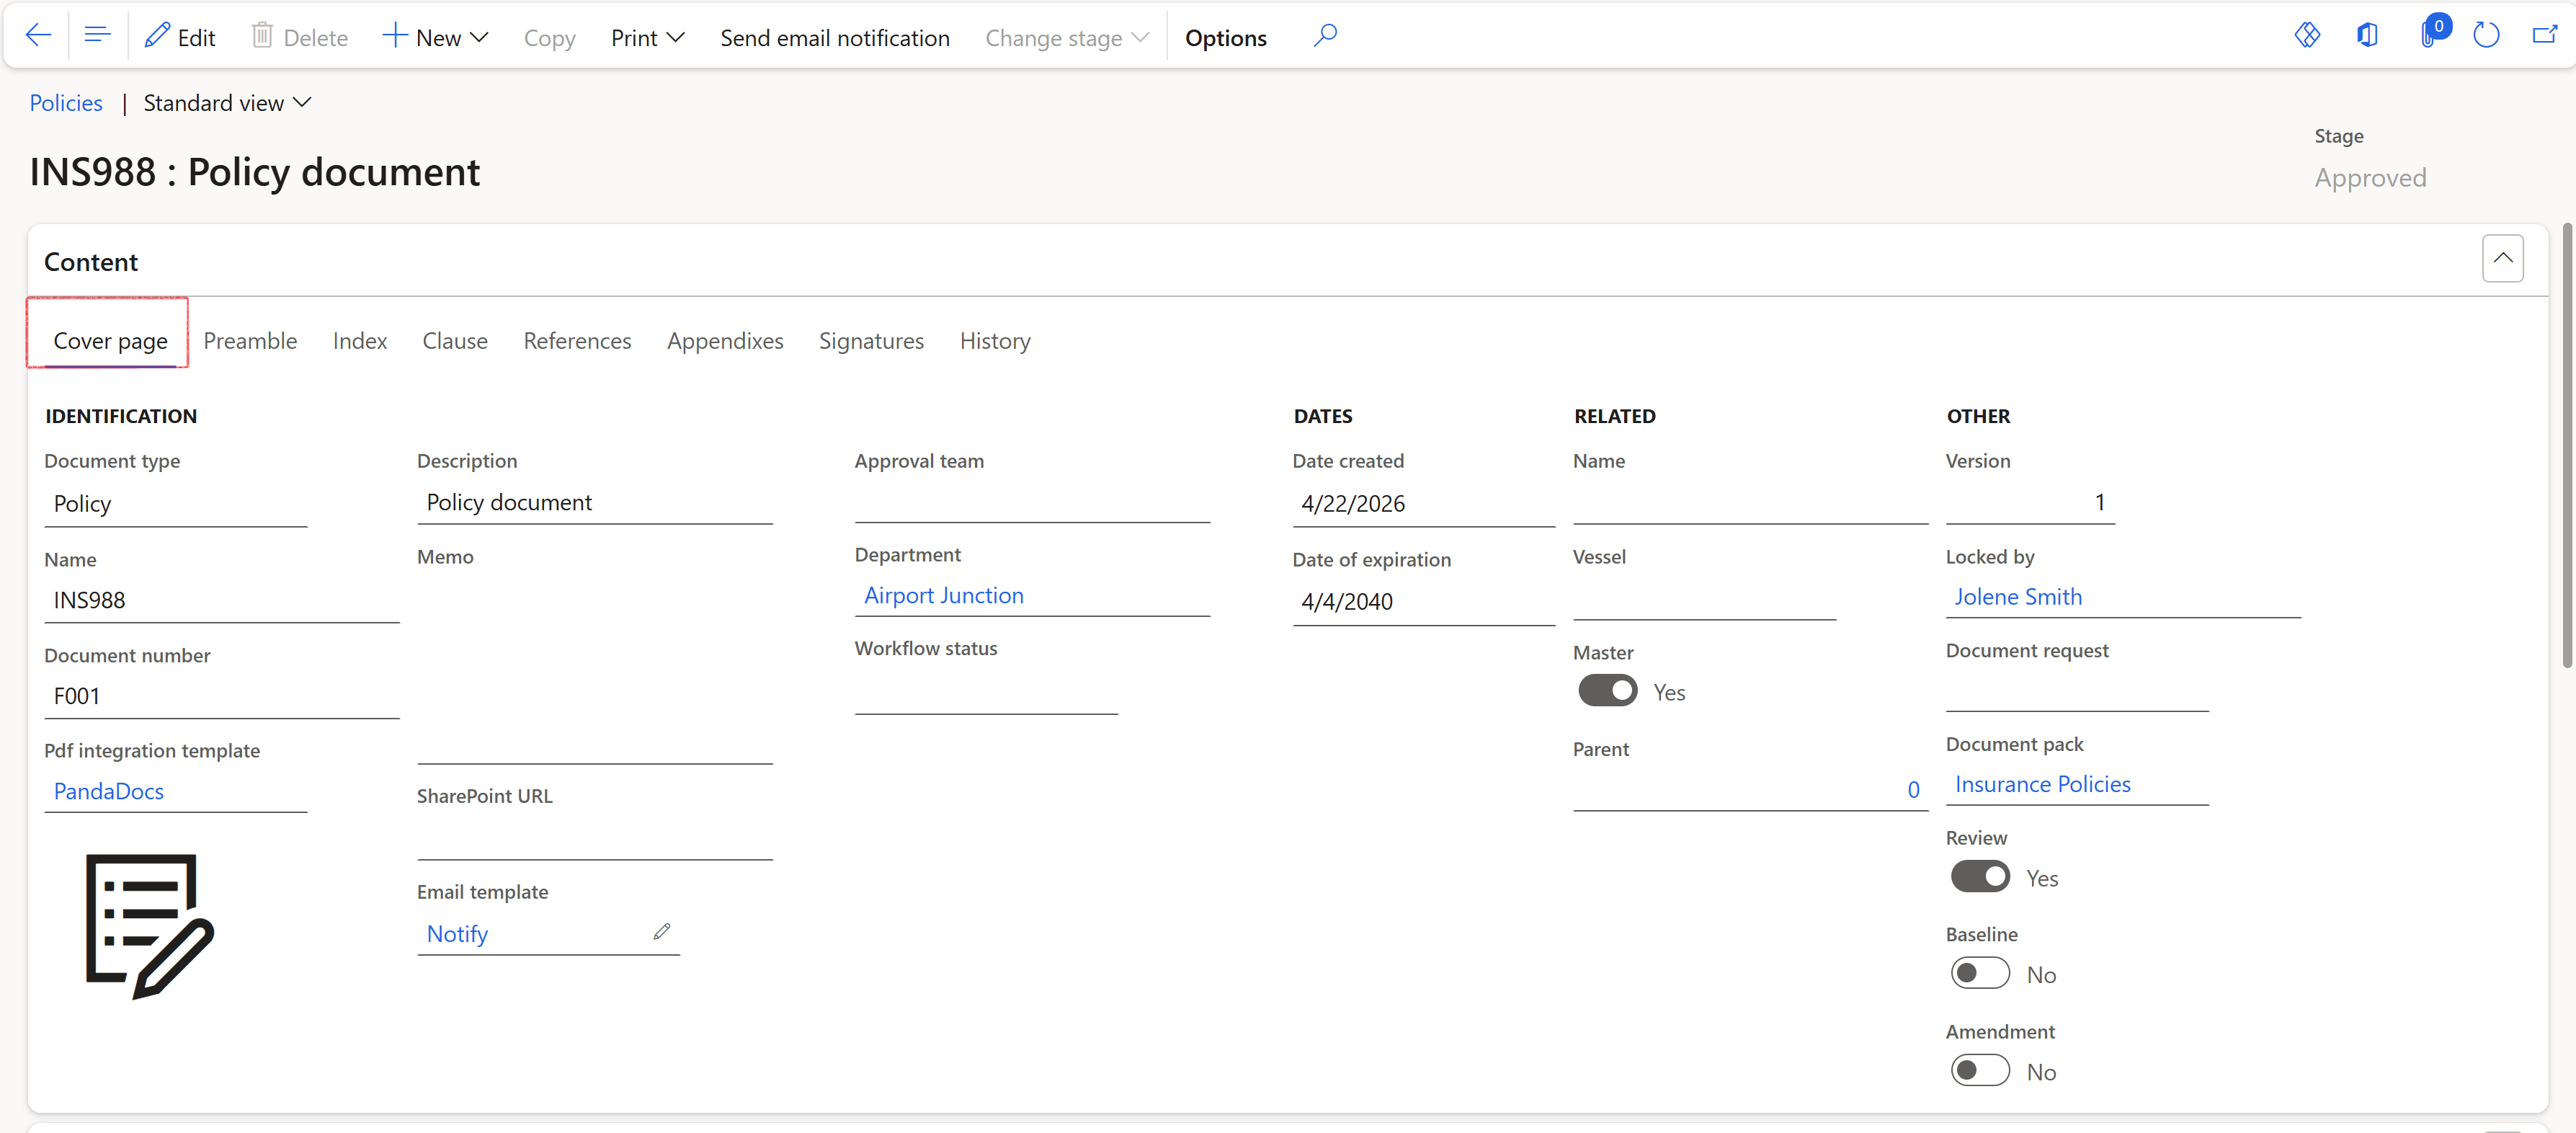The height and width of the screenshot is (1133, 2576).
Task: Click the search magnifier icon in toolbar
Action: 1325,36
